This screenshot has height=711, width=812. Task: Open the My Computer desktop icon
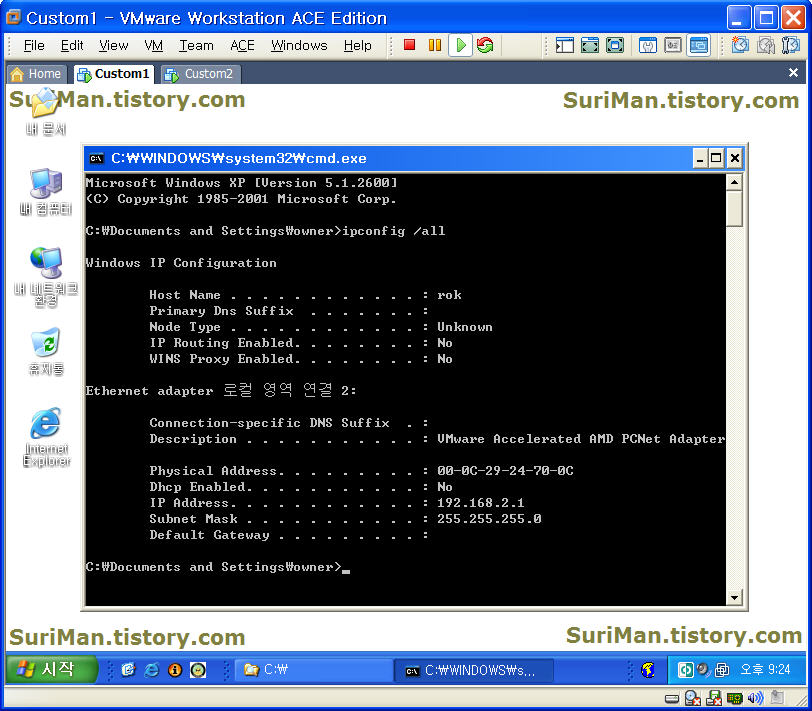pos(46,191)
